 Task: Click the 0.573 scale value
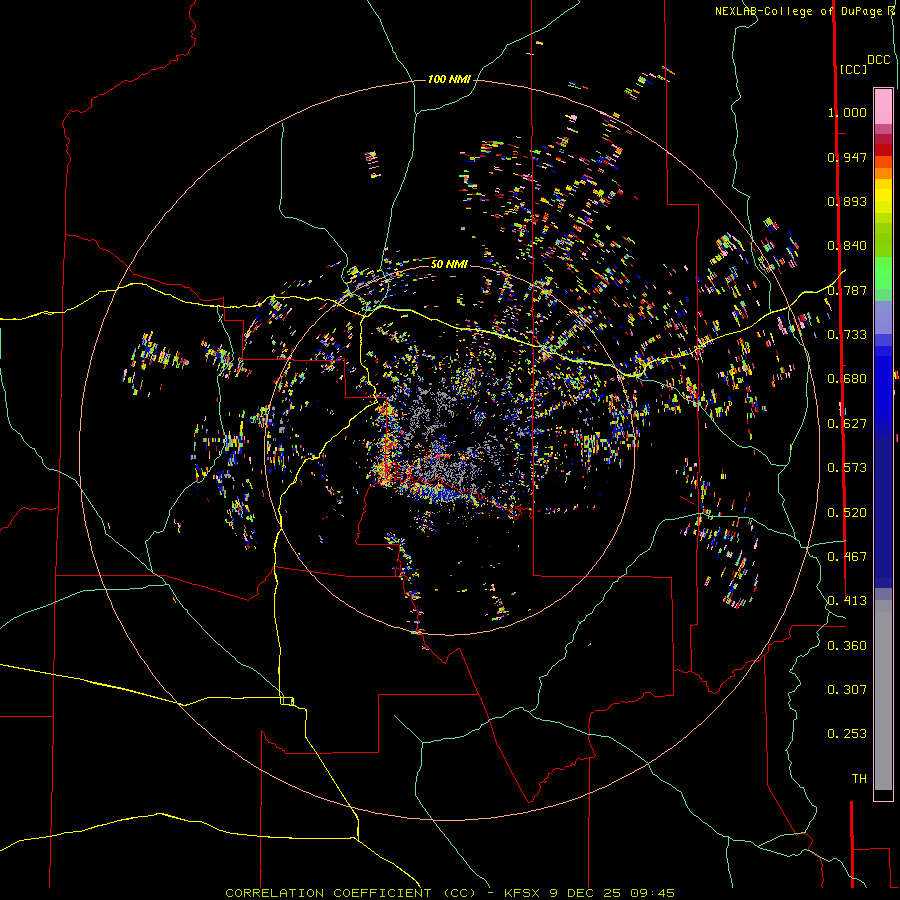847,468
